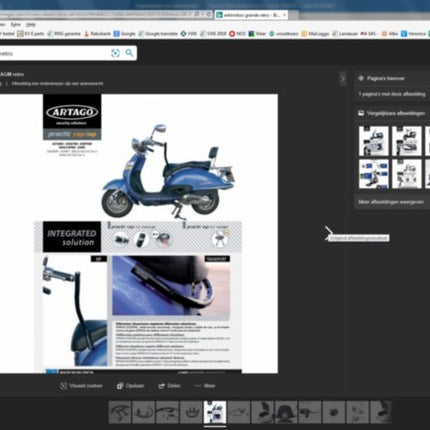The image size is (430, 430).
Task: Open the RNG garantie bookmark
Action: tap(64, 34)
